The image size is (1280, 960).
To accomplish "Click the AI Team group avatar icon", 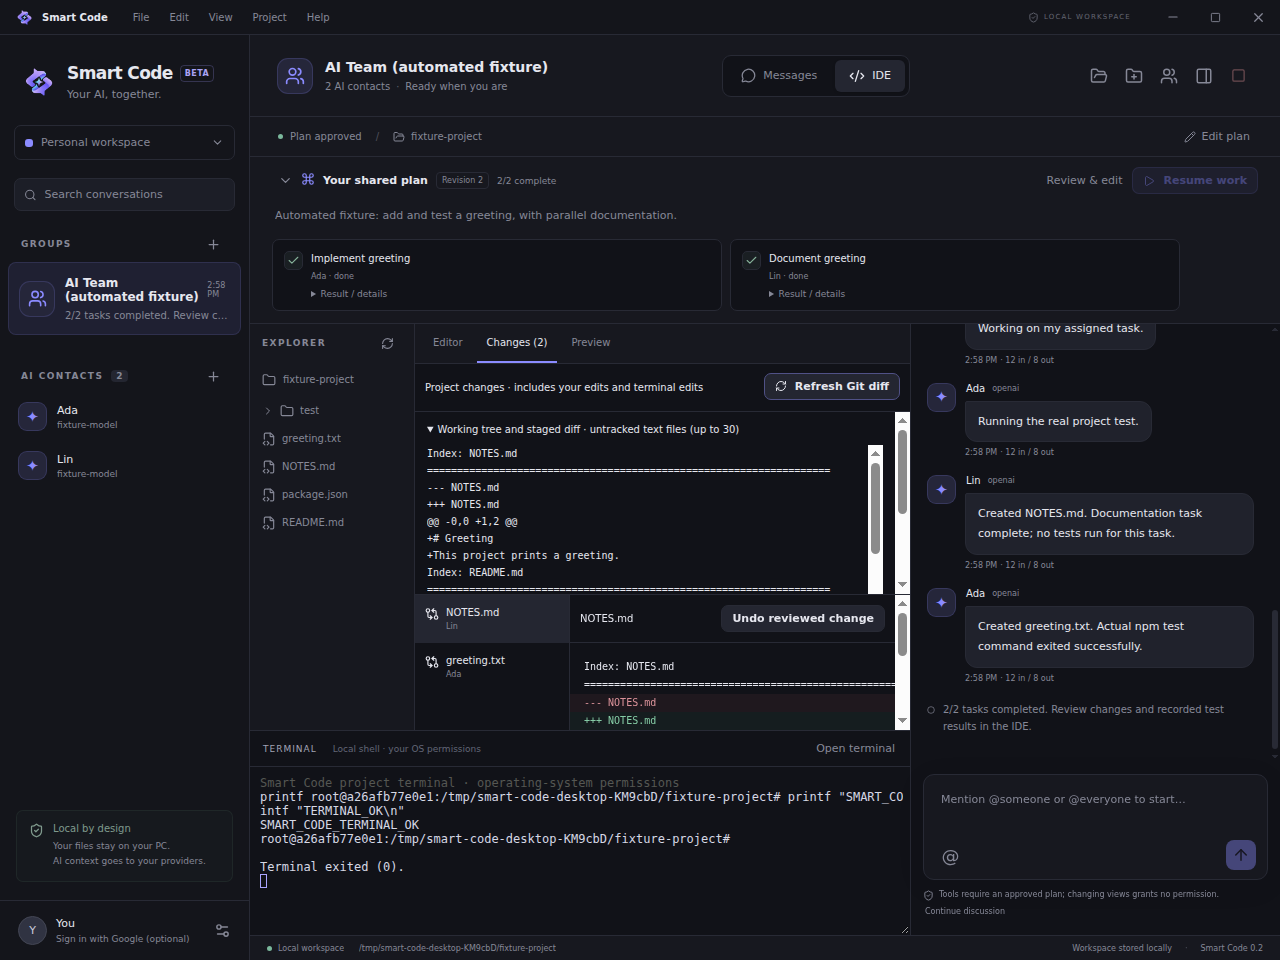I will click(x=37, y=298).
